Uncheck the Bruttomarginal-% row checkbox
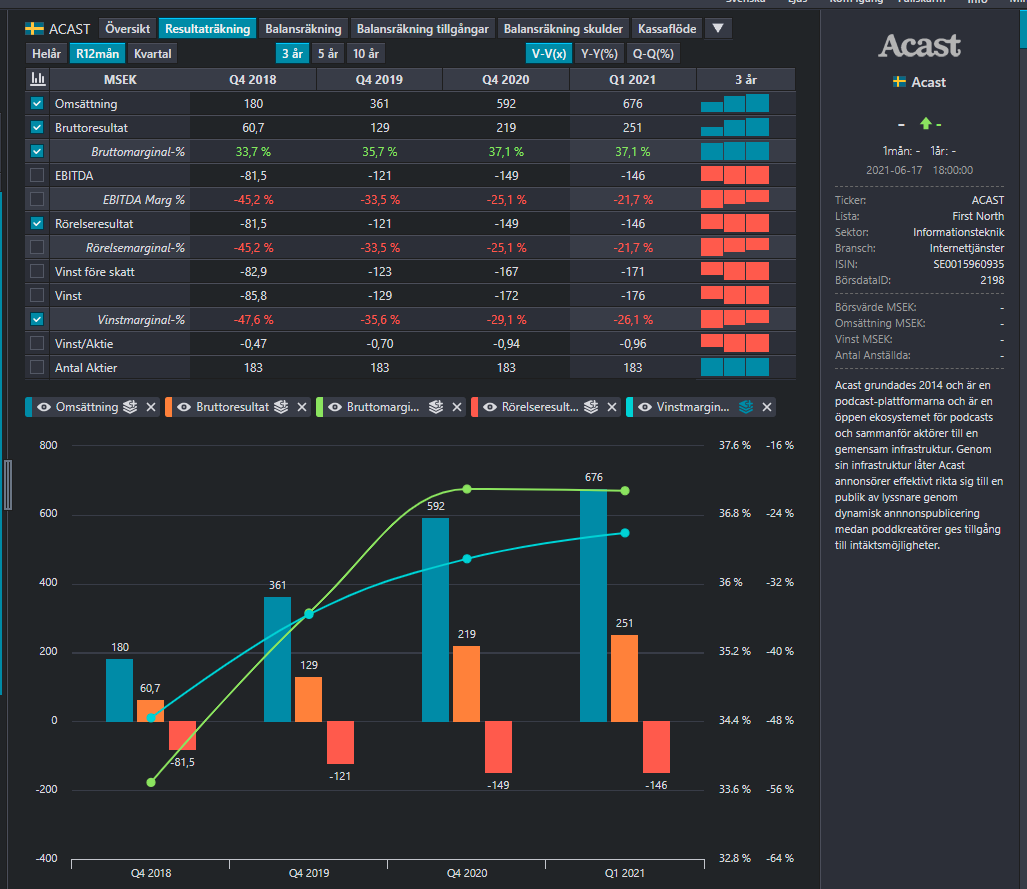Viewport: 1027px width, 889px height. tap(37, 151)
